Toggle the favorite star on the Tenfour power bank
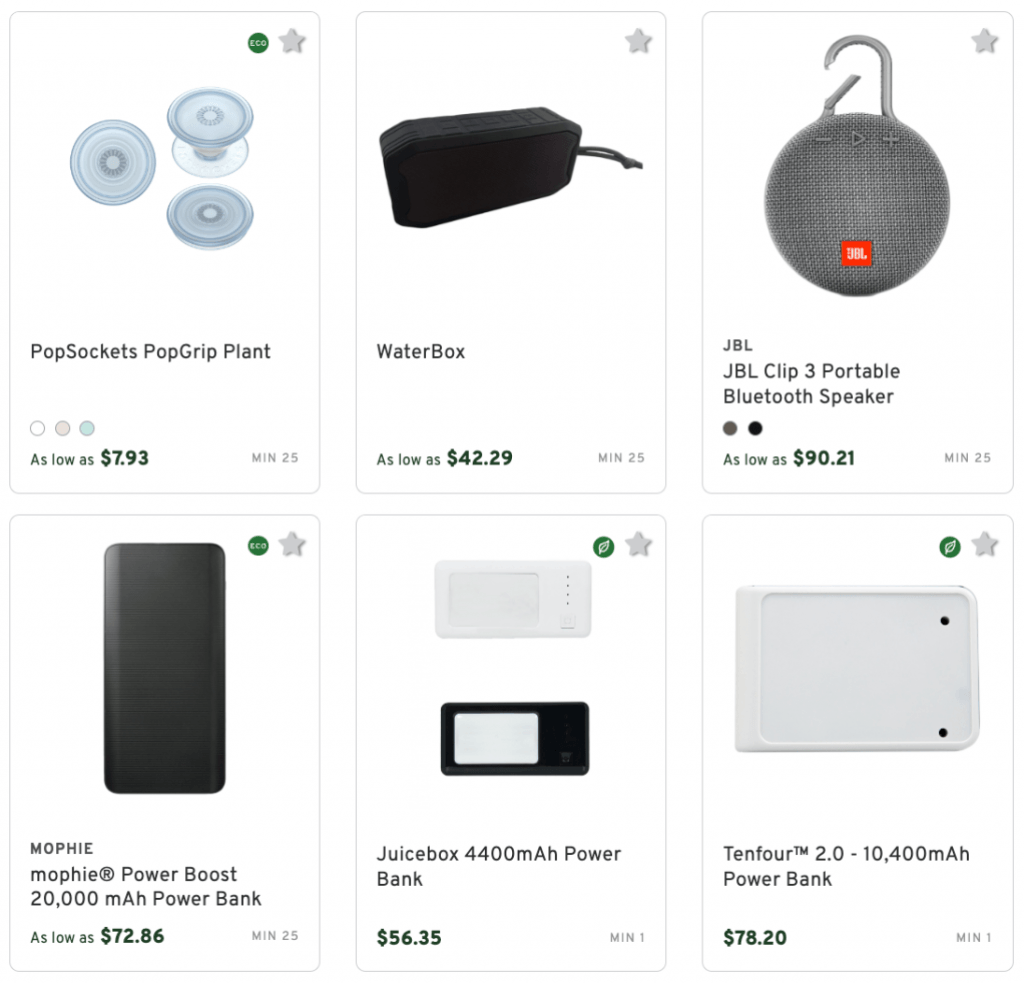 point(984,545)
